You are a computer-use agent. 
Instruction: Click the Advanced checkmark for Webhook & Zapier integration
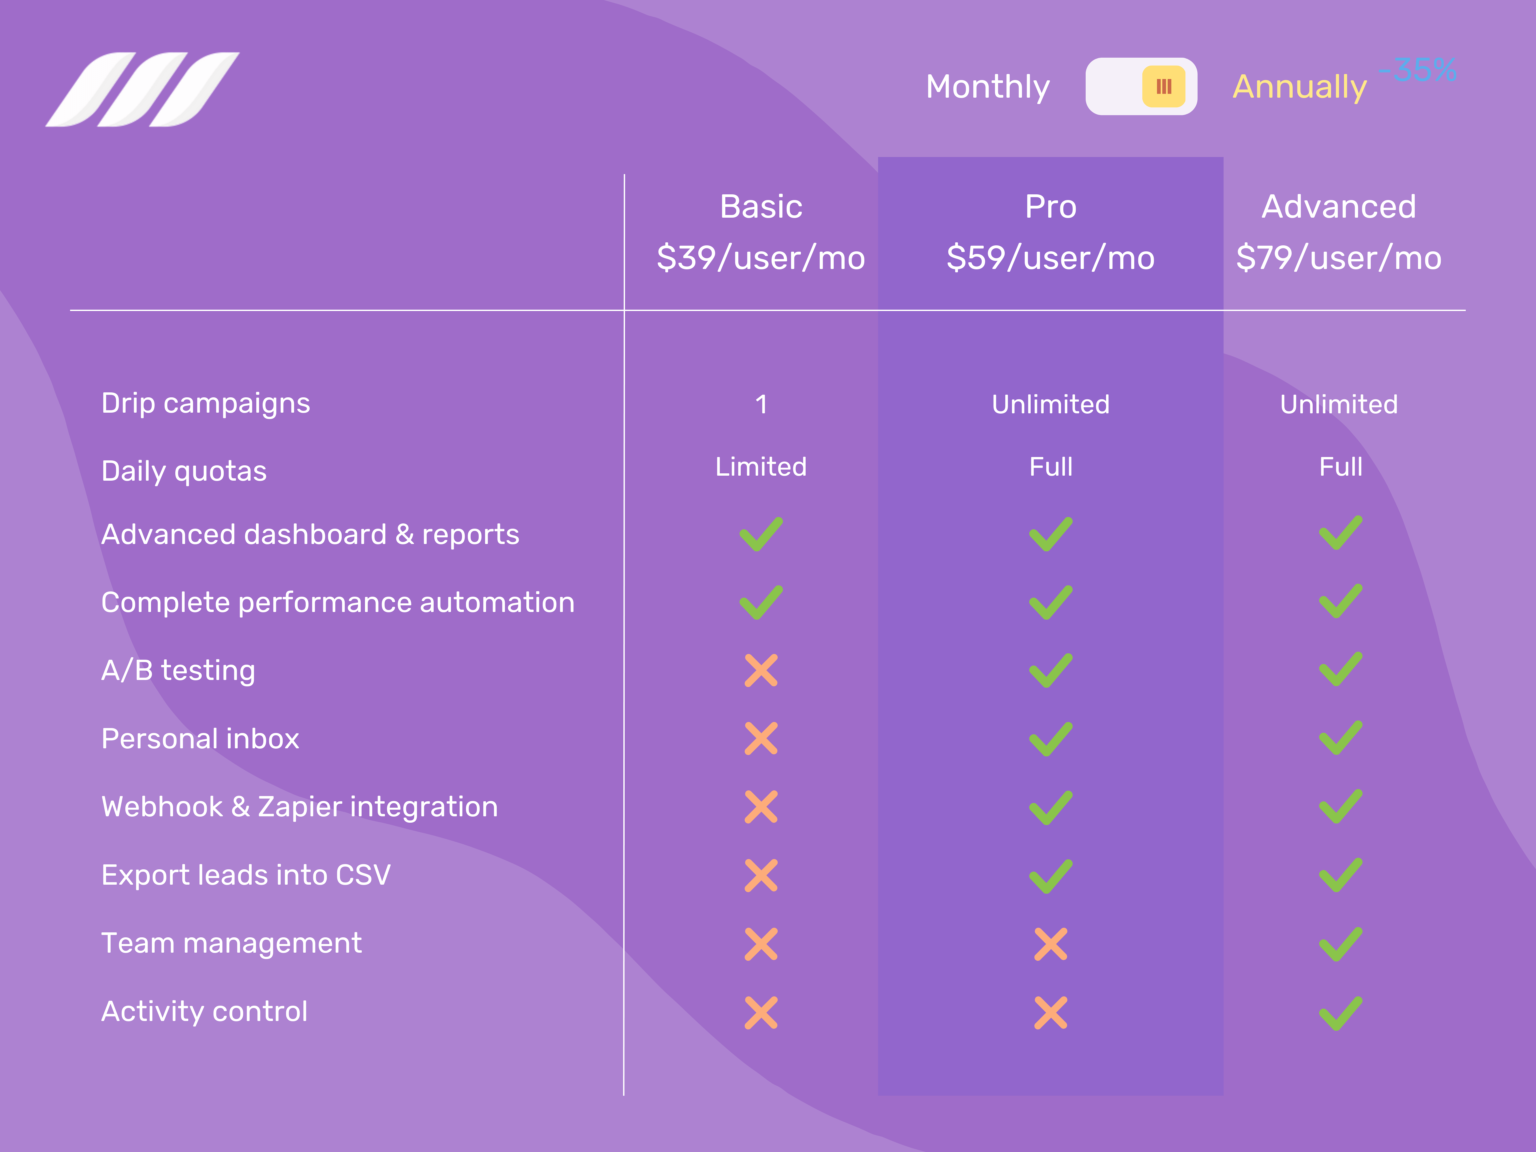(x=1340, y=806)
